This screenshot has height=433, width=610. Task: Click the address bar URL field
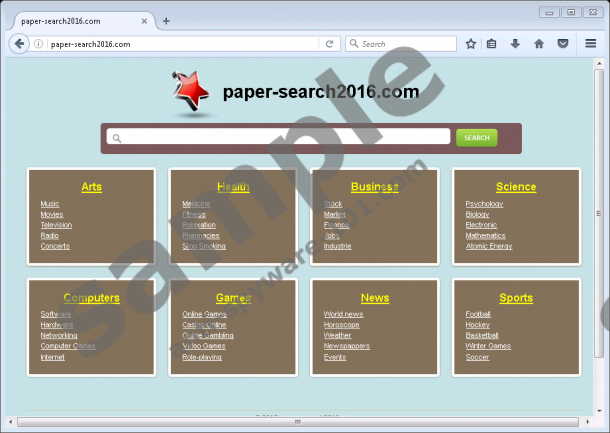pos(180,44)
